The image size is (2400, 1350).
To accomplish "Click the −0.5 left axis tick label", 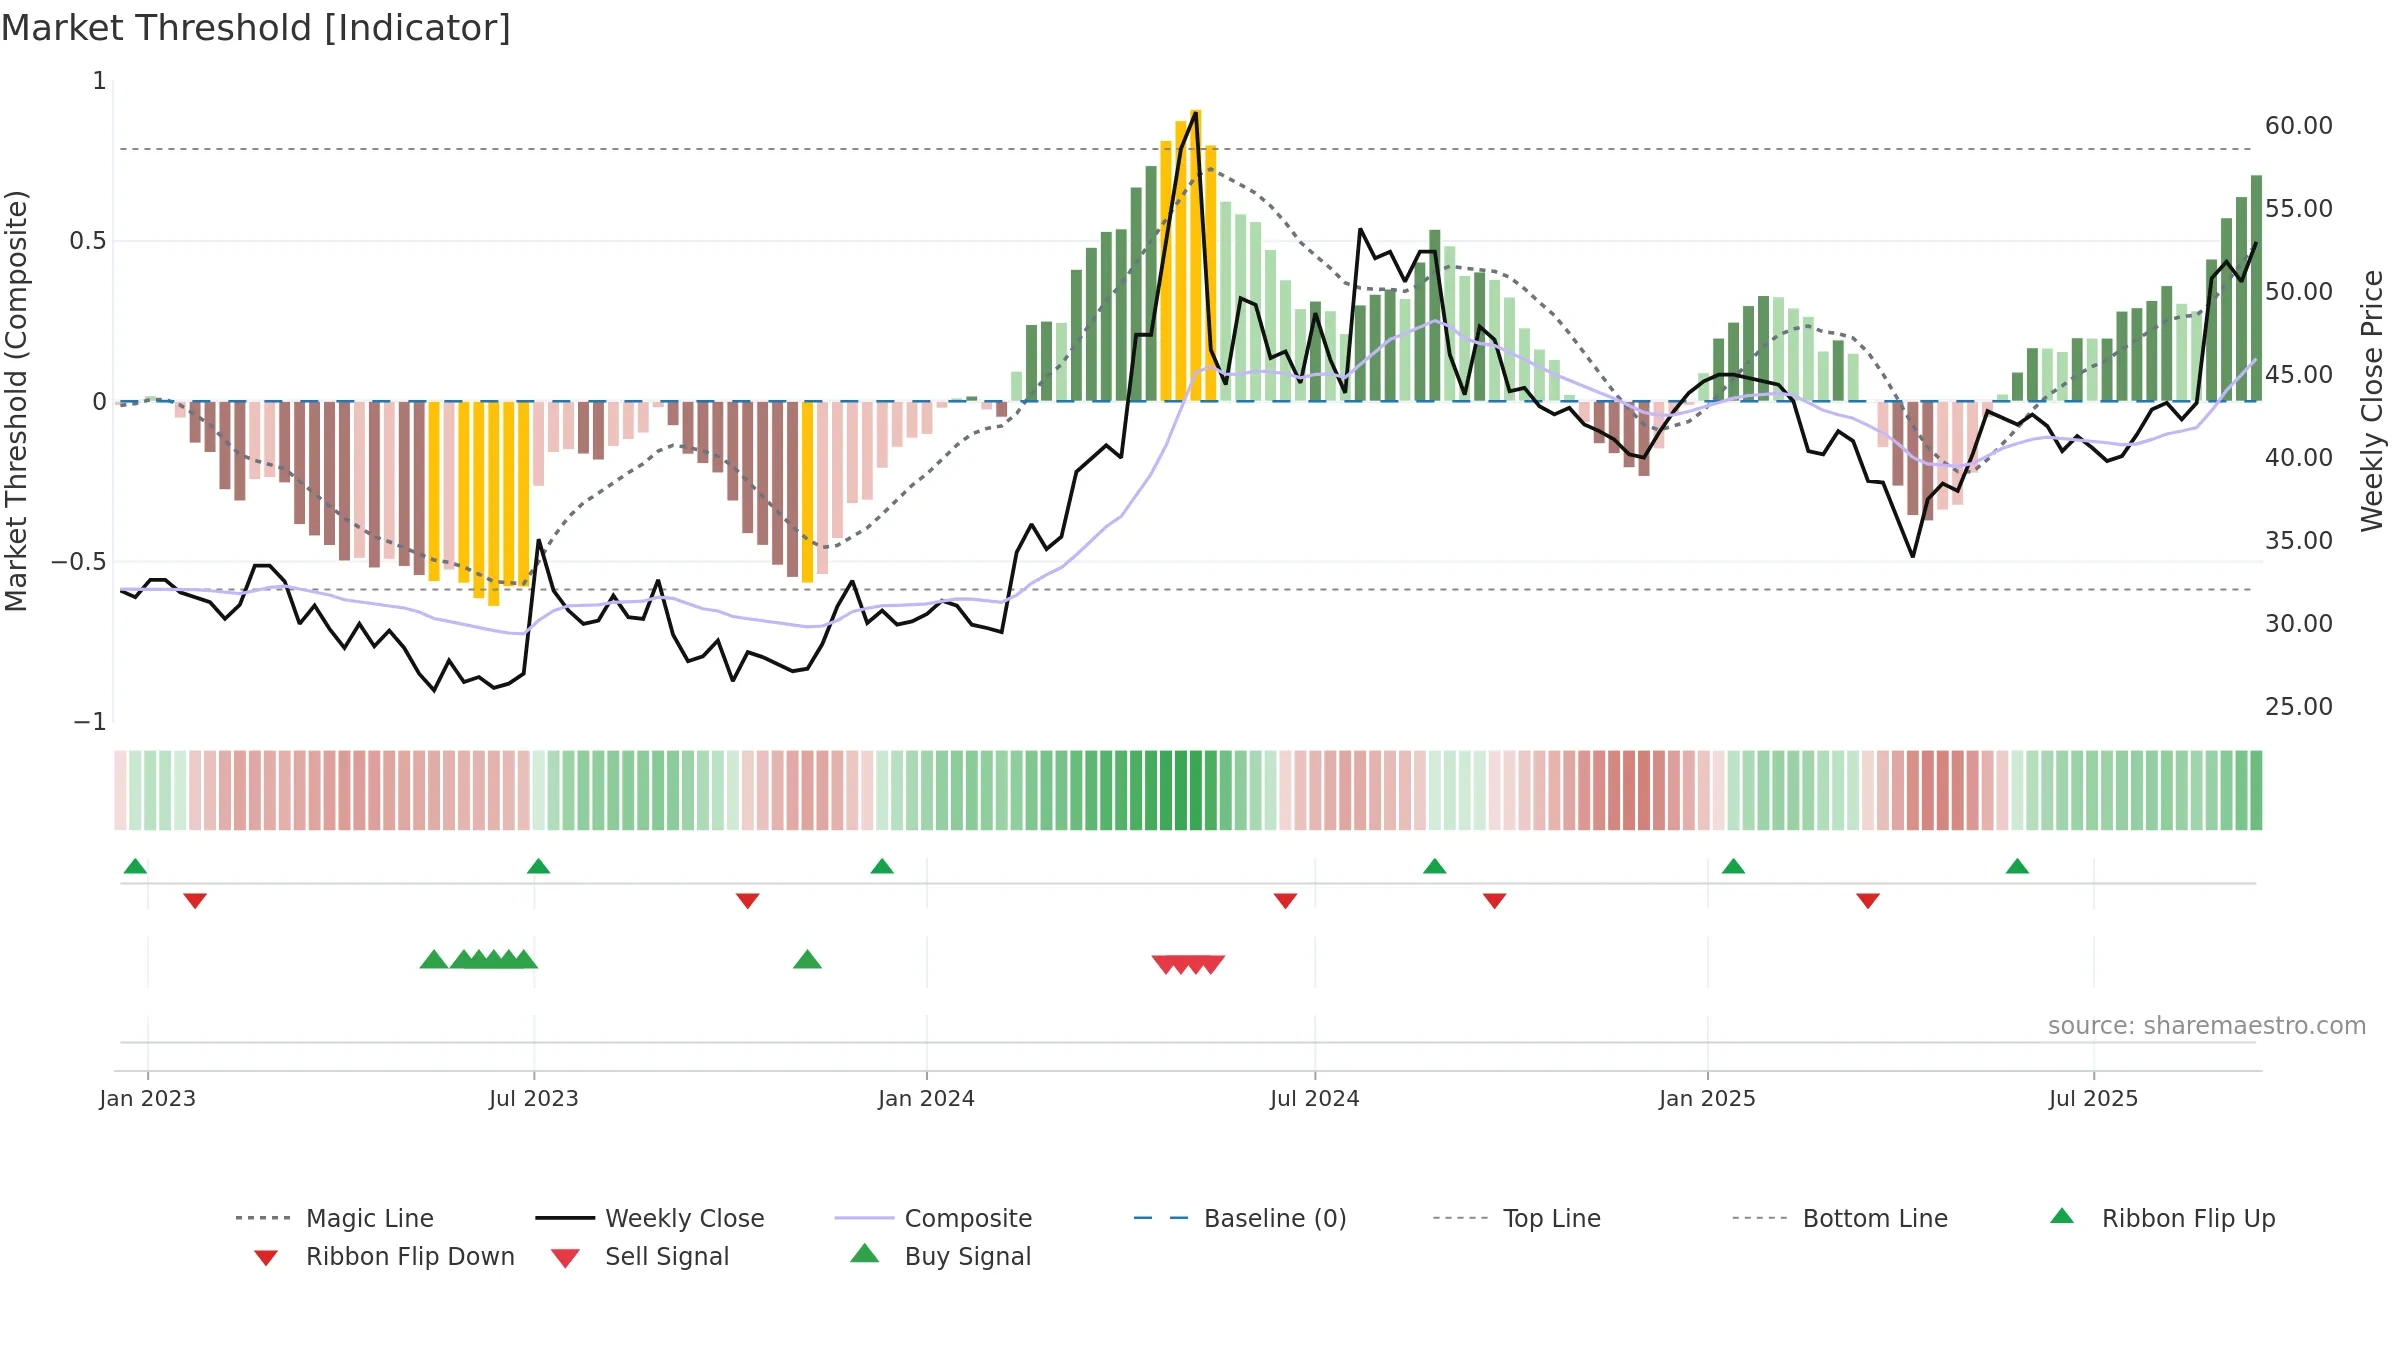I will pyautogui.click(x=79, y=562).
